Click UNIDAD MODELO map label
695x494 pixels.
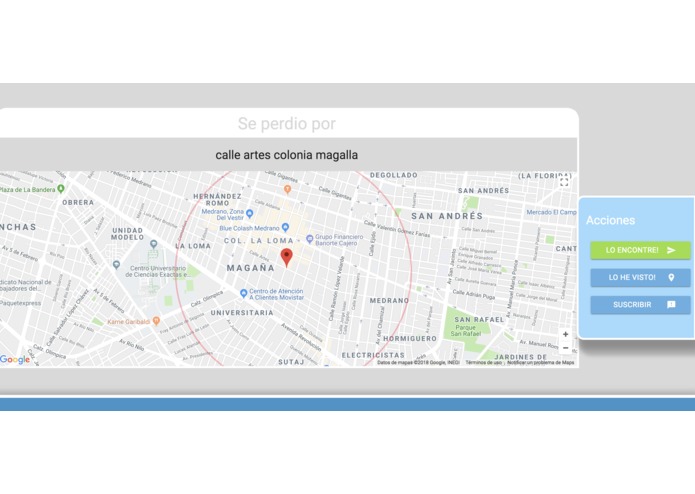click(128, 234)
